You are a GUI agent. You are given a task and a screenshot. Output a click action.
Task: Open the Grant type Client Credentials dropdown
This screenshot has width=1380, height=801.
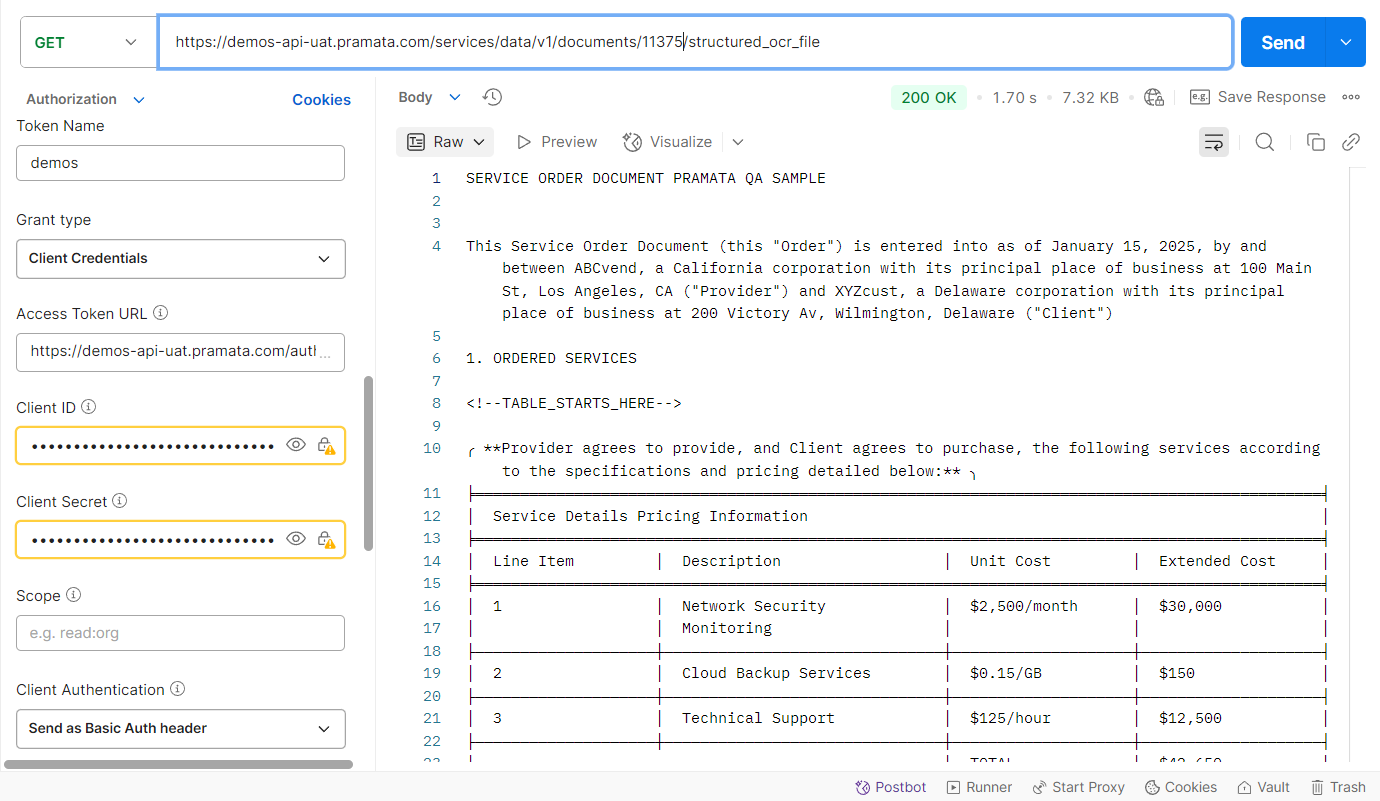pos(181,258)
